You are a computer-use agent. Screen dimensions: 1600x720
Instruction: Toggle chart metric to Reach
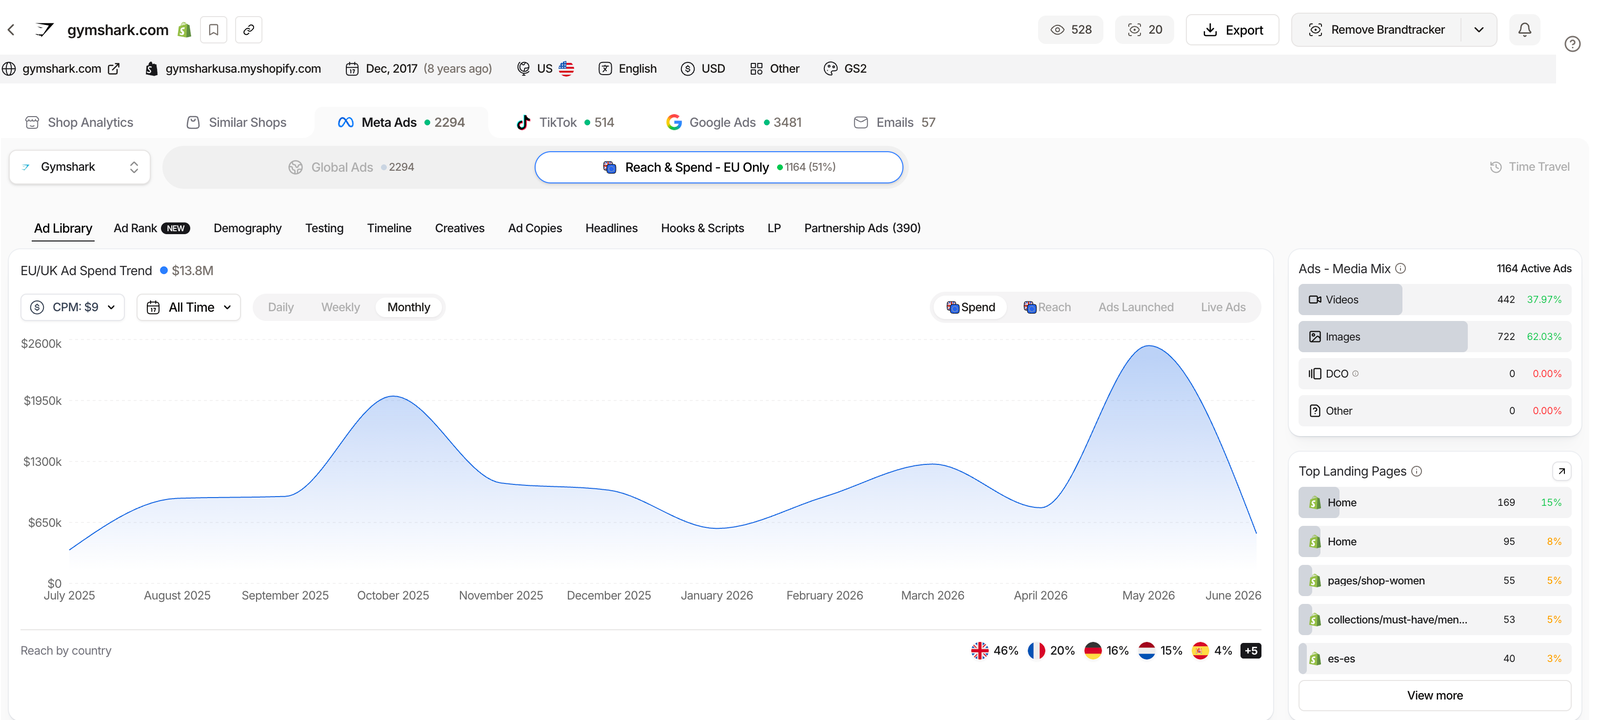[1046, 308]
